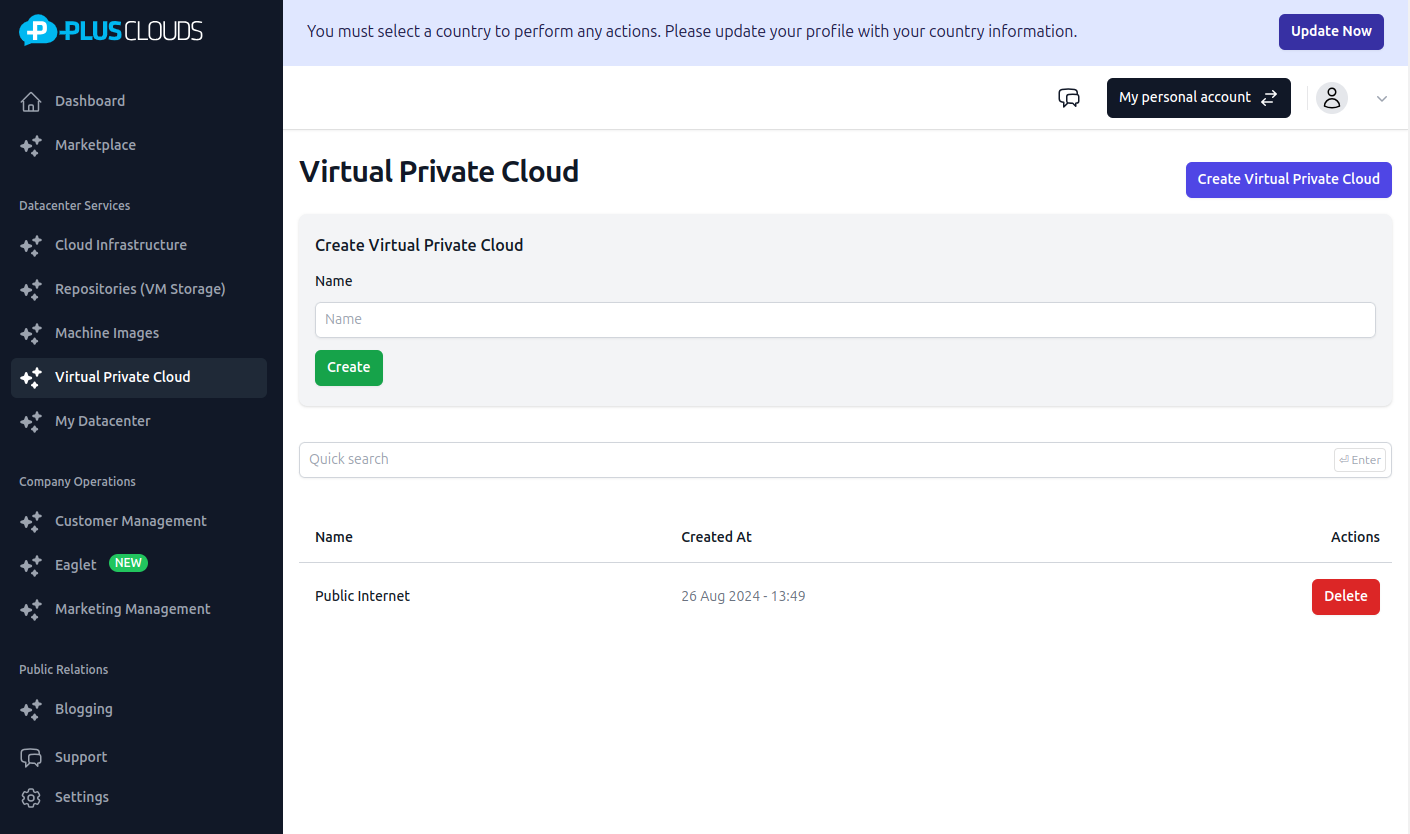Go to Machine Images section
Image resolution: width=1410 pixels, height=834 pixels.
pyautogui.click(x=107, y=333)
